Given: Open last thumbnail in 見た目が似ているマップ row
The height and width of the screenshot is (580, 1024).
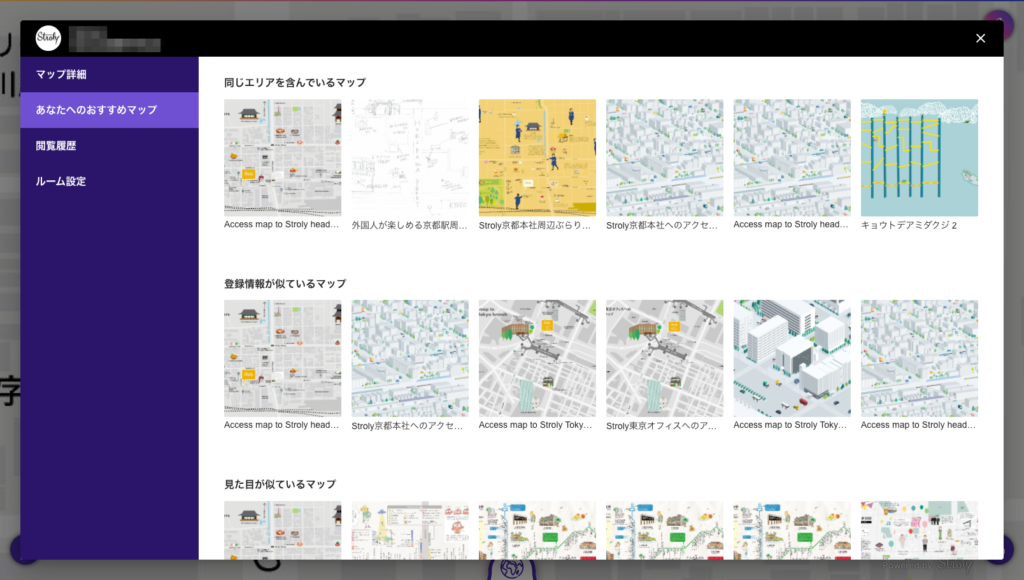Looking at the screenshot, I should coord(919,530).
